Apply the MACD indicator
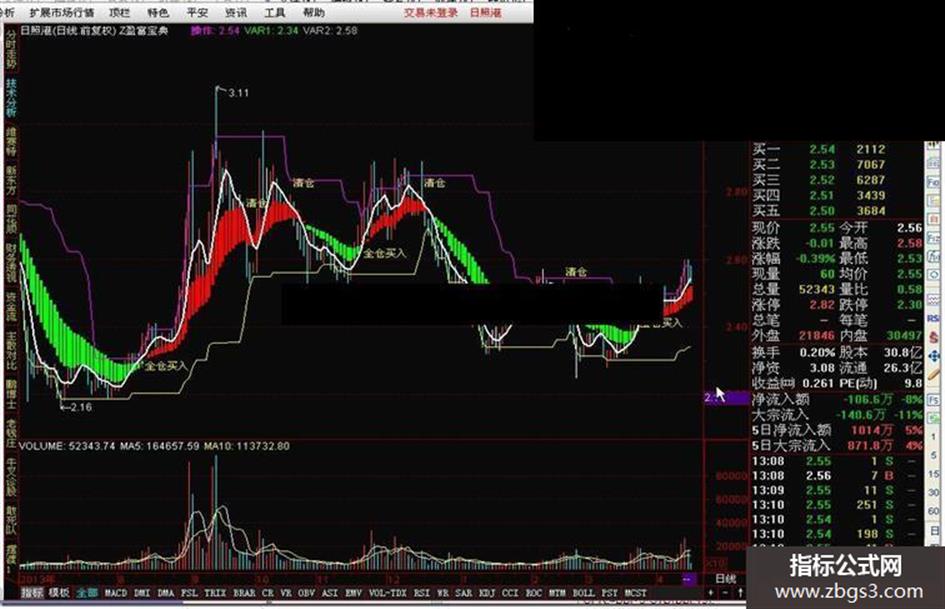This screenshot has width=945, height=609. coord(116,593)
